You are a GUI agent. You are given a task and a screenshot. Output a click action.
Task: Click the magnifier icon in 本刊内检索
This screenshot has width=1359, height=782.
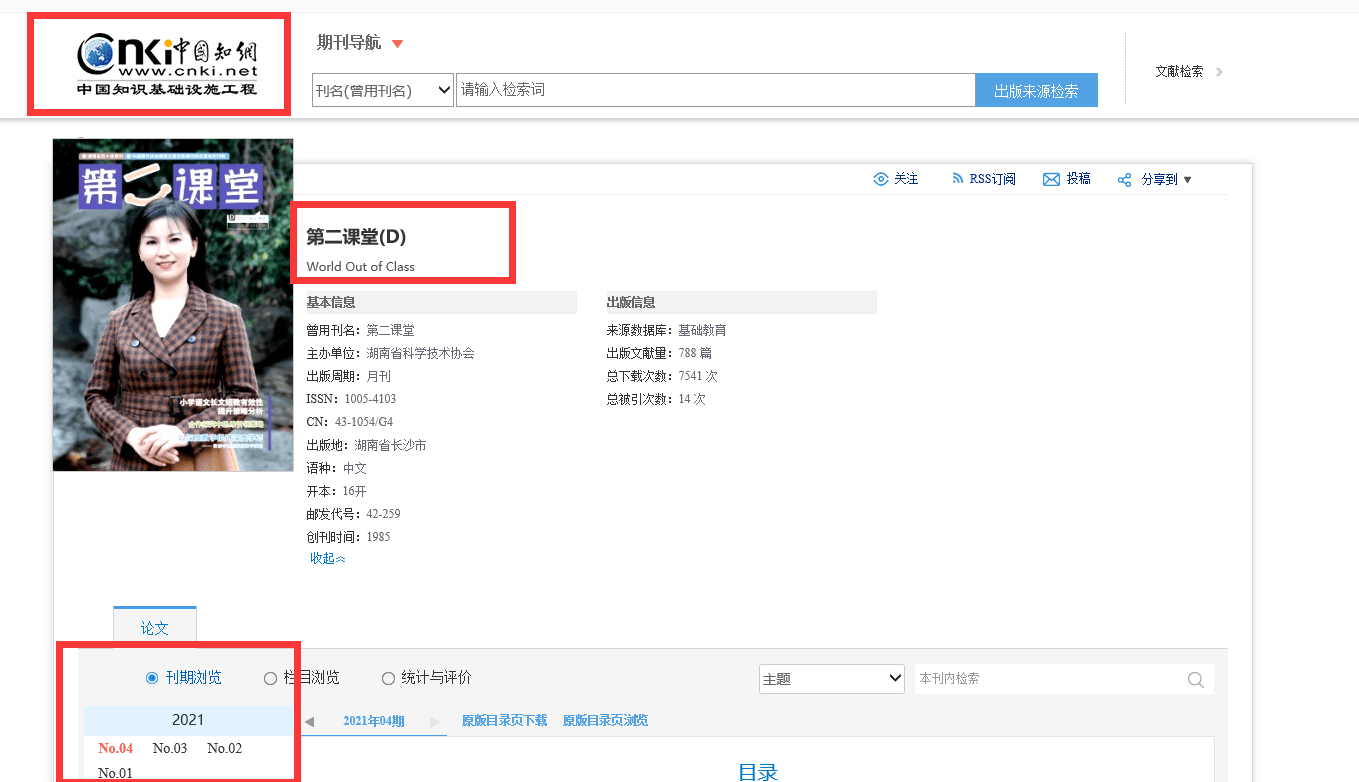[1195, 680]
